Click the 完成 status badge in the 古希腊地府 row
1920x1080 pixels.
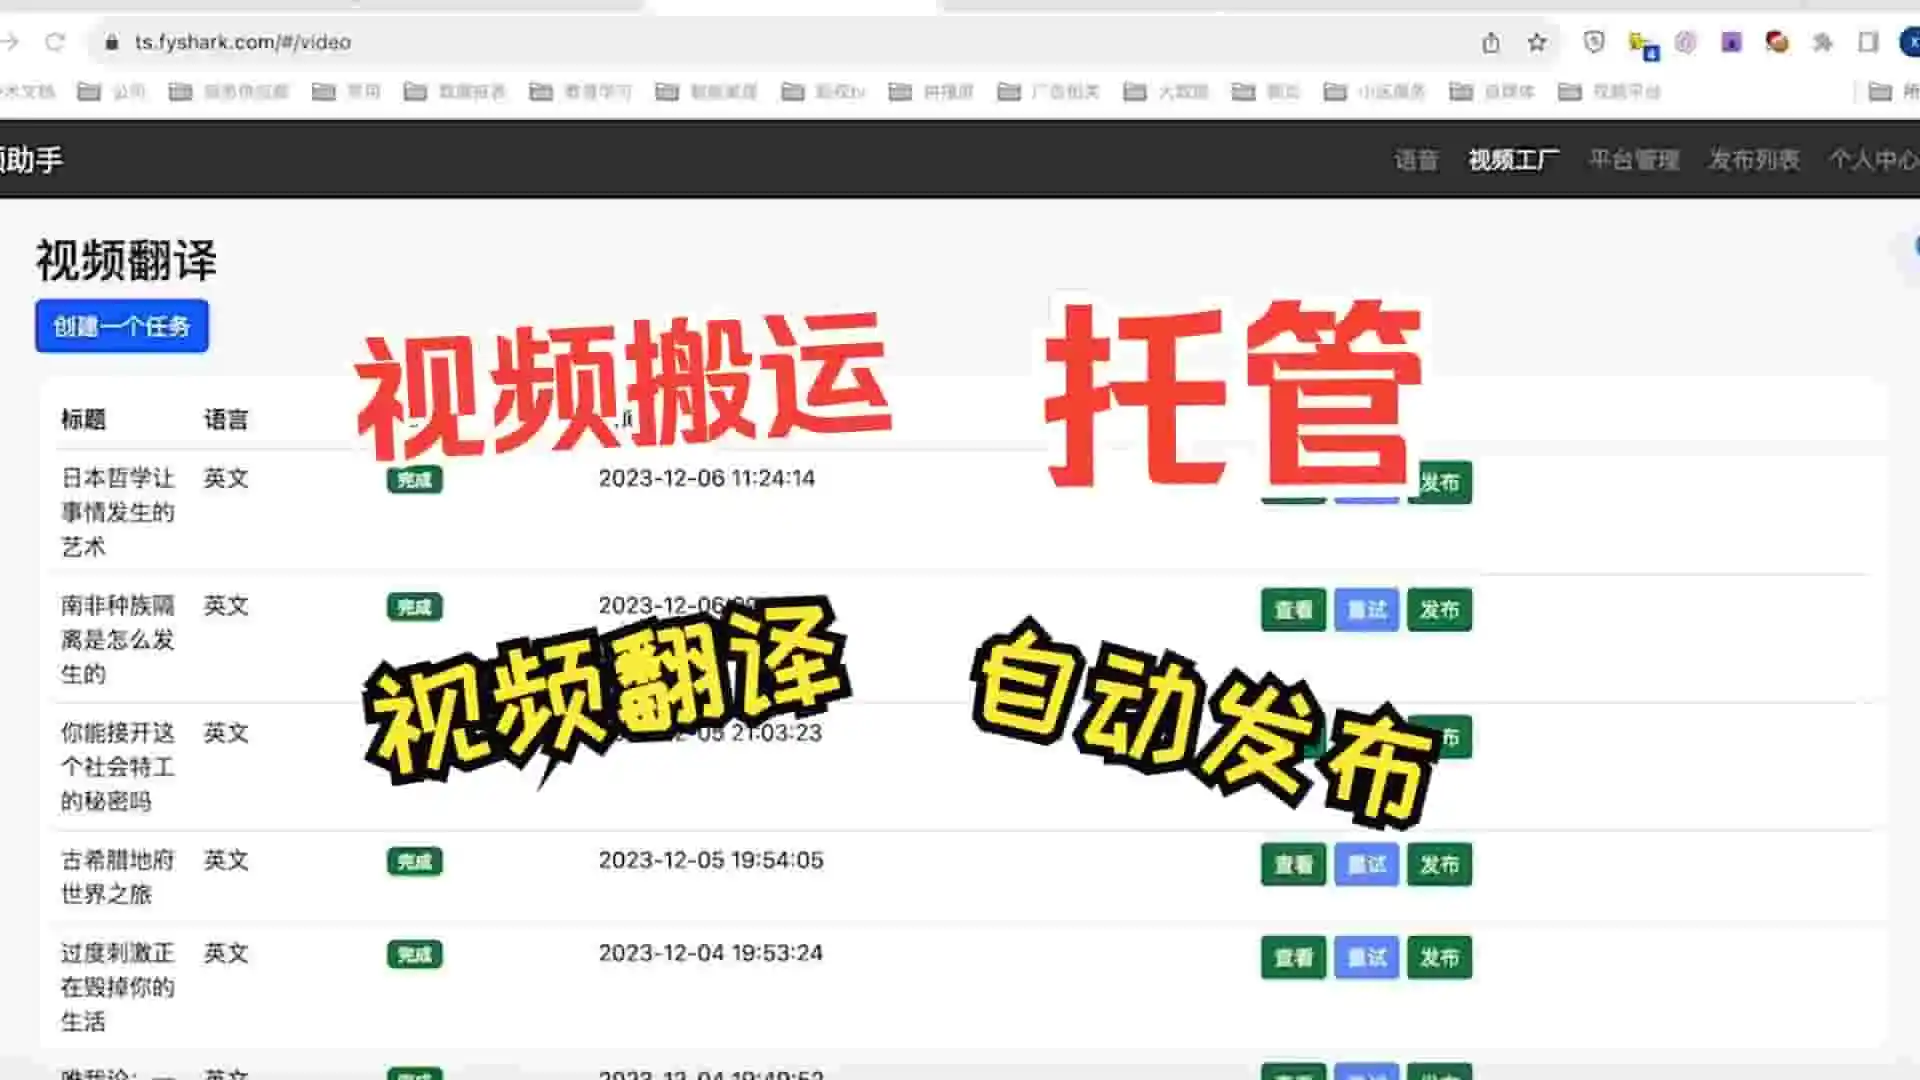coord(414,862)
